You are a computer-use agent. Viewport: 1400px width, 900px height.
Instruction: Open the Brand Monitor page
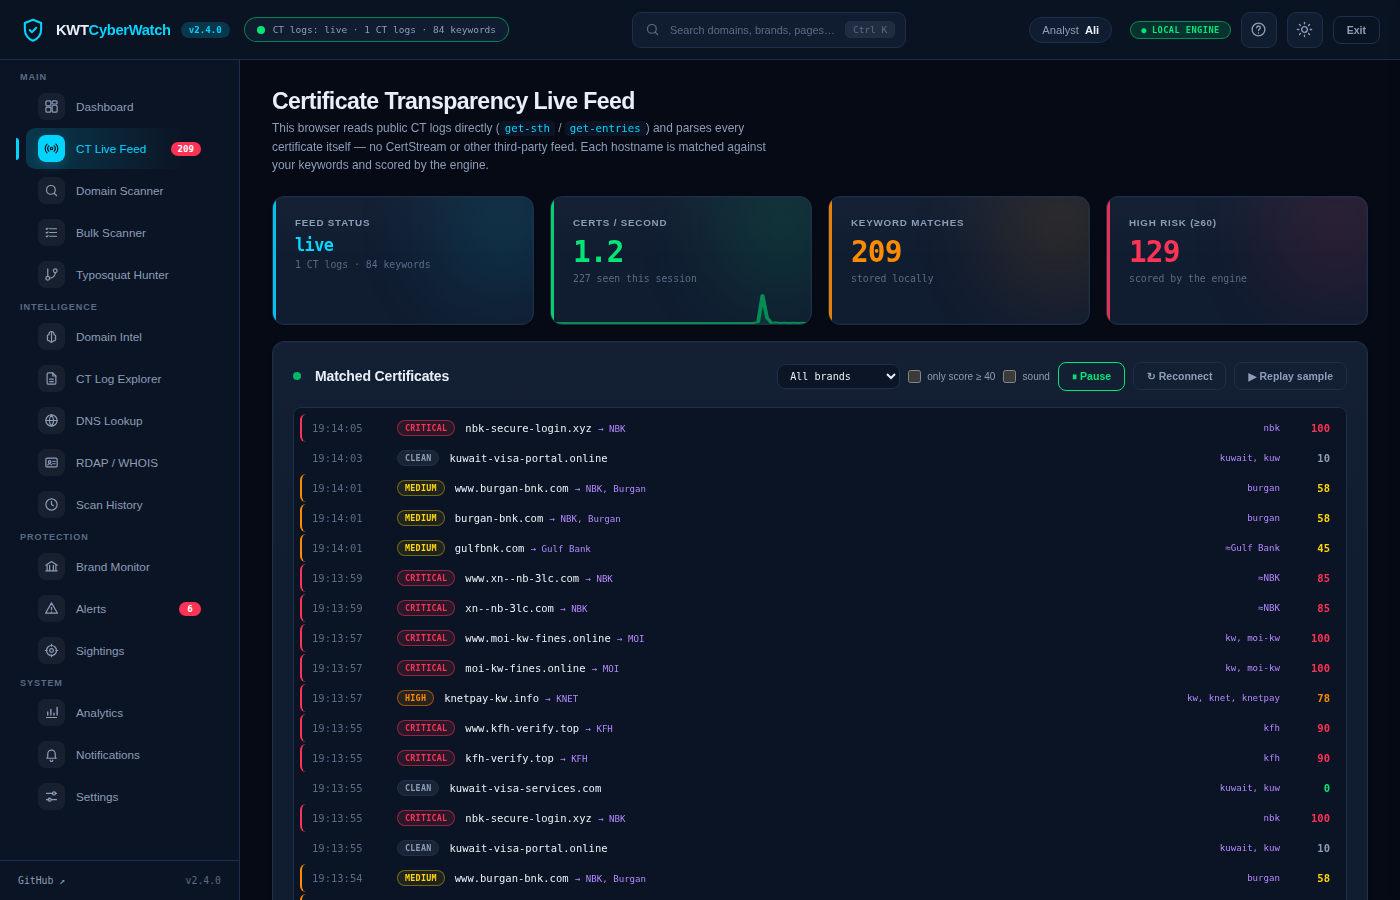pyautogui.click(x=120, y=567)
